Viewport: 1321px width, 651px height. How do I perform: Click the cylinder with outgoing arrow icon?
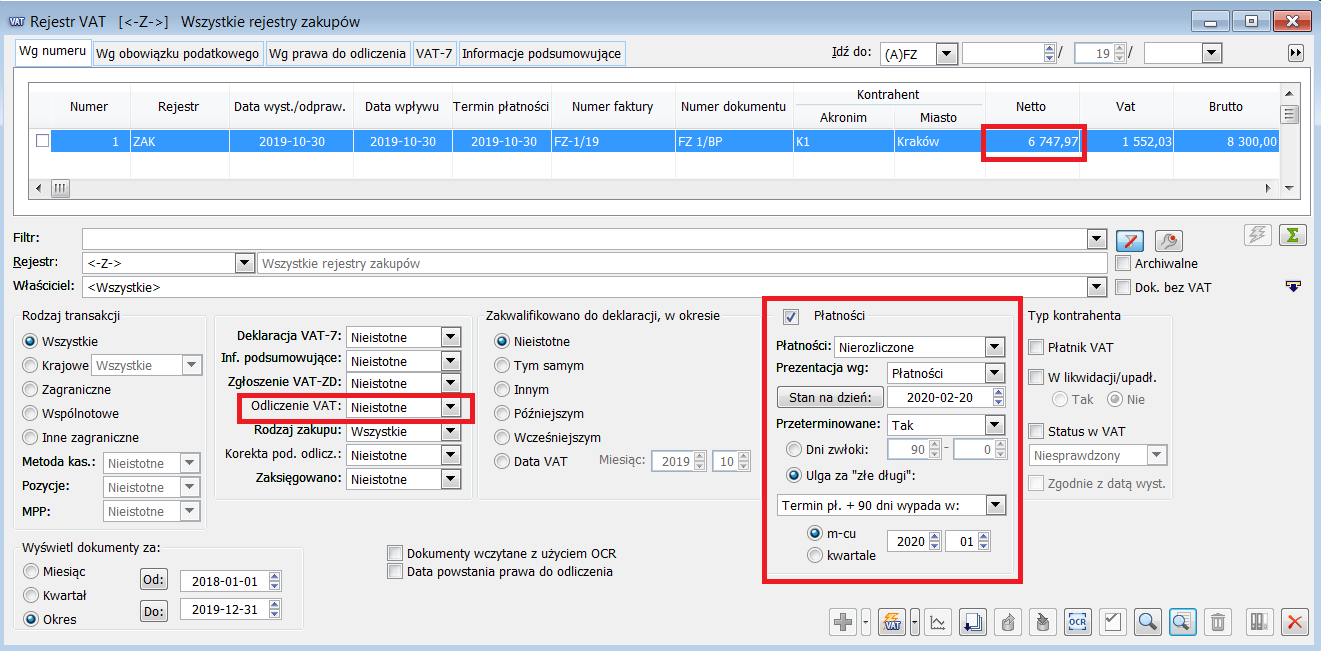click(x=1007, y=622)
